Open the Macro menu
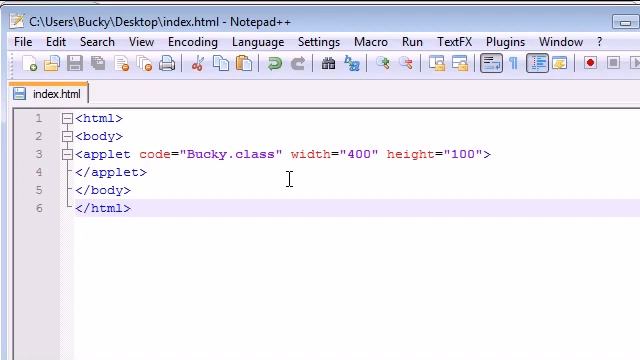 pyautogui.click(x=371, y=42)
